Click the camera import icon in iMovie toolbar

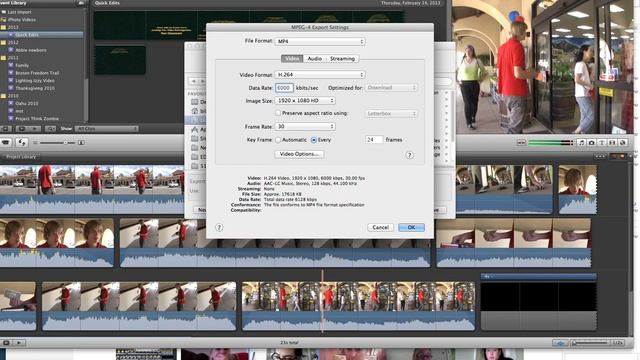click(x=6, y=142)
